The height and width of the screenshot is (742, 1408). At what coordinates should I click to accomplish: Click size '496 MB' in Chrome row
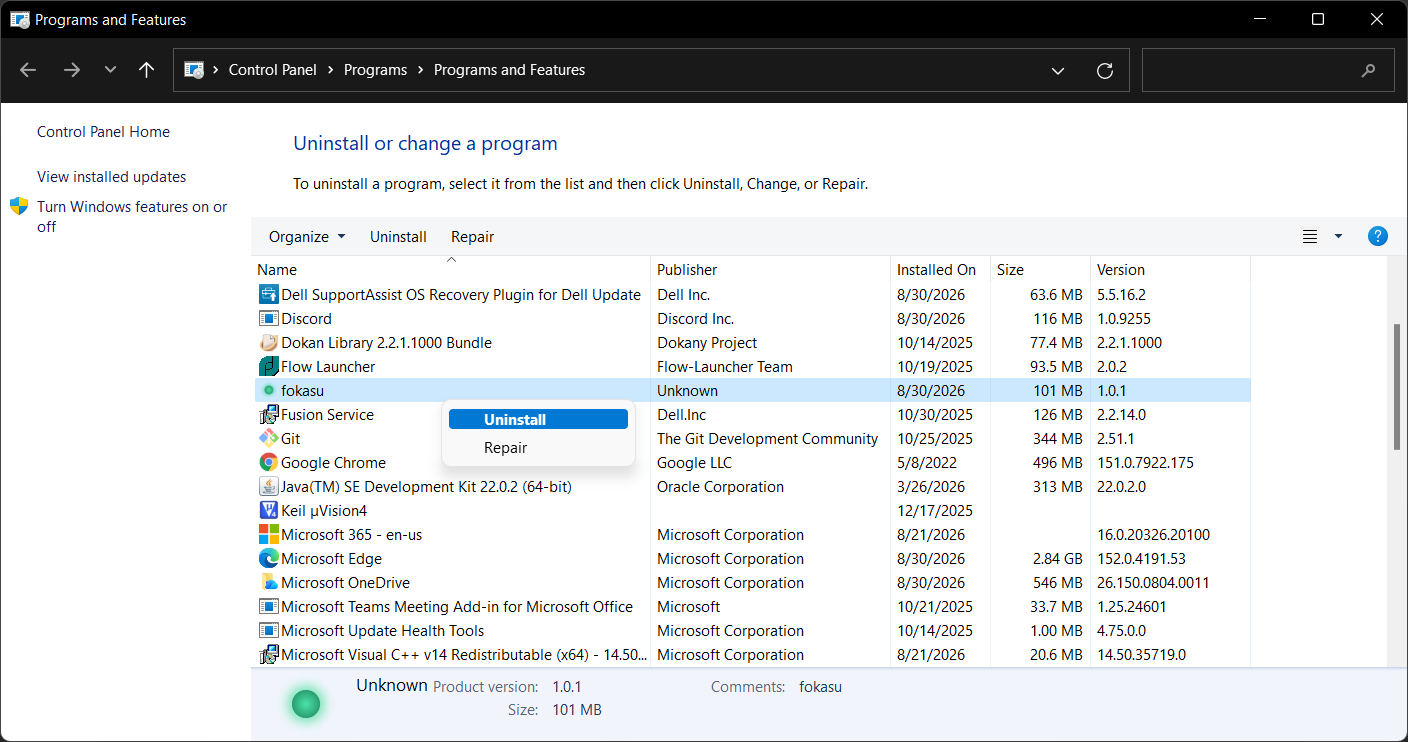pyautogui.click(x=1058, y=463)
